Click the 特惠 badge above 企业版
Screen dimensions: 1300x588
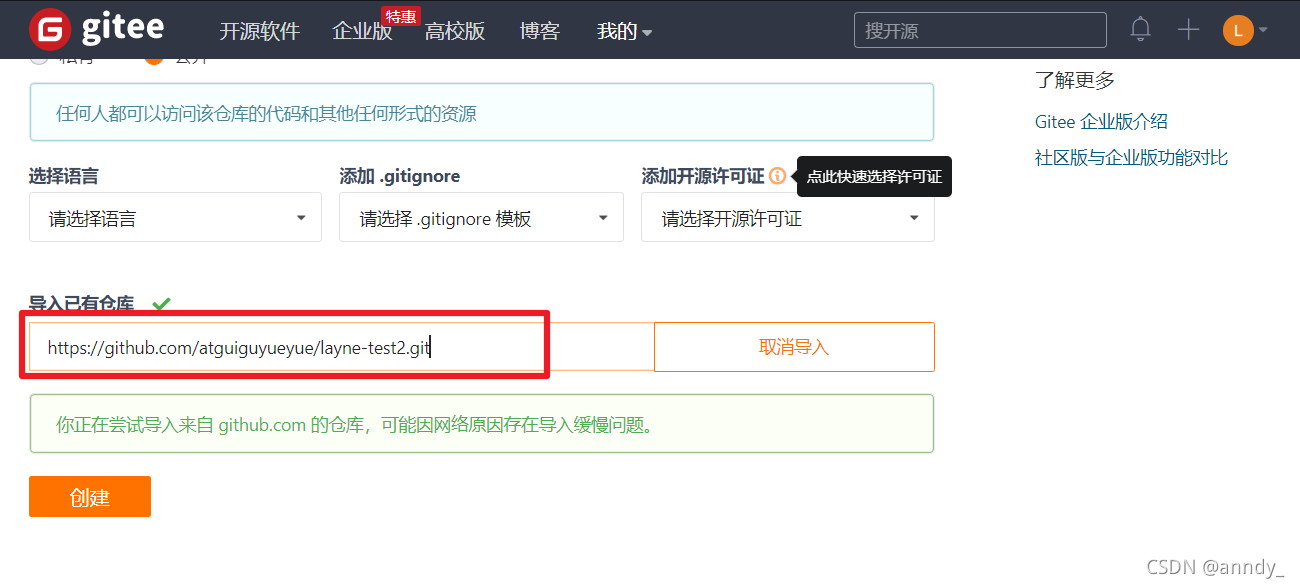400,16
